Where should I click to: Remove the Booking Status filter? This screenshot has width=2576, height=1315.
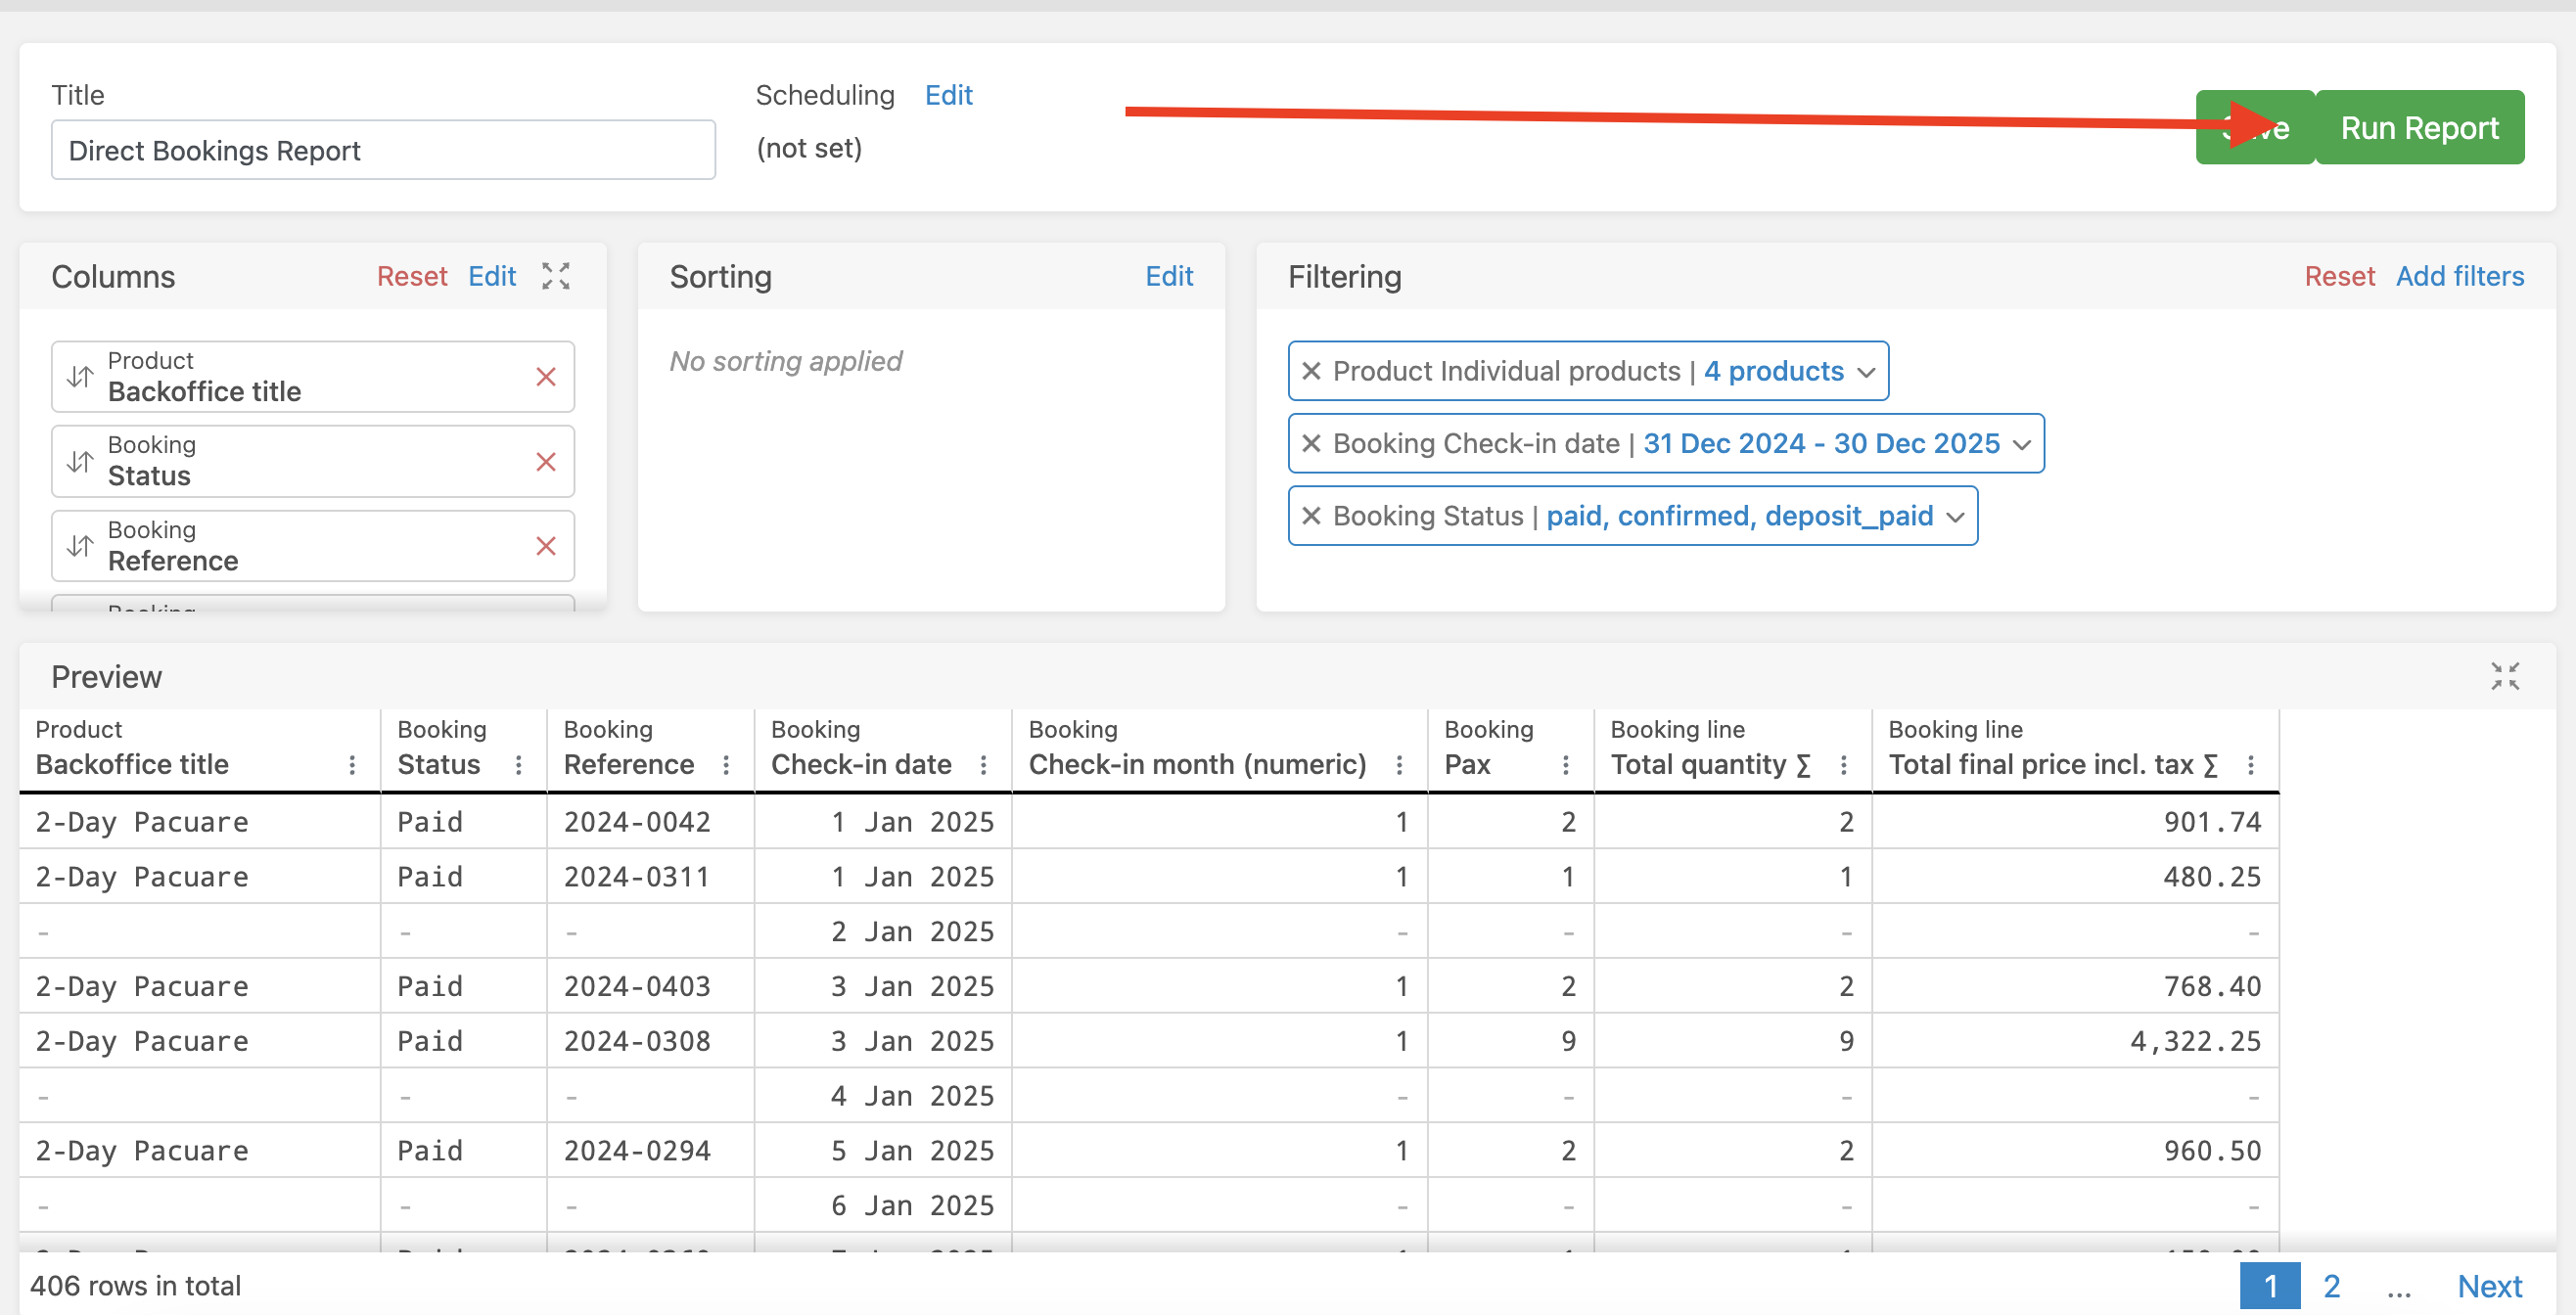pos(1311,516)
